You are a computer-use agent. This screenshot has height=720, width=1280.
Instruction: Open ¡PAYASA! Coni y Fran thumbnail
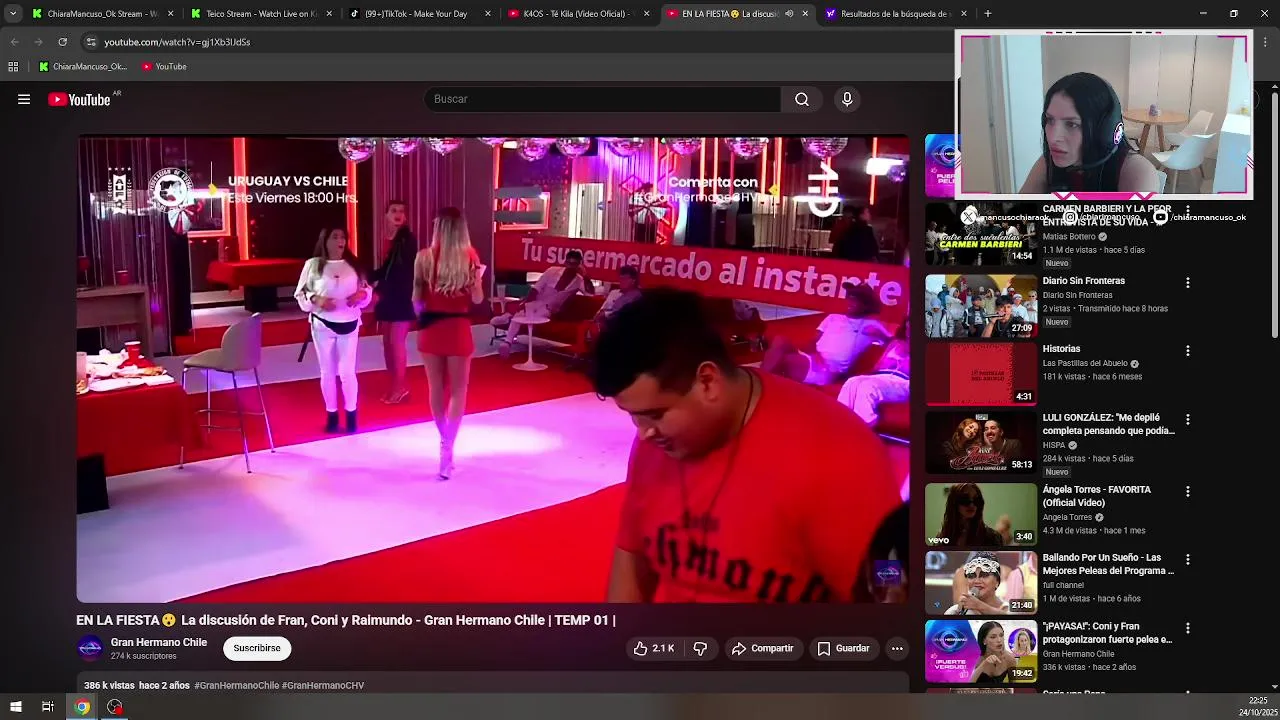point(981,650)
